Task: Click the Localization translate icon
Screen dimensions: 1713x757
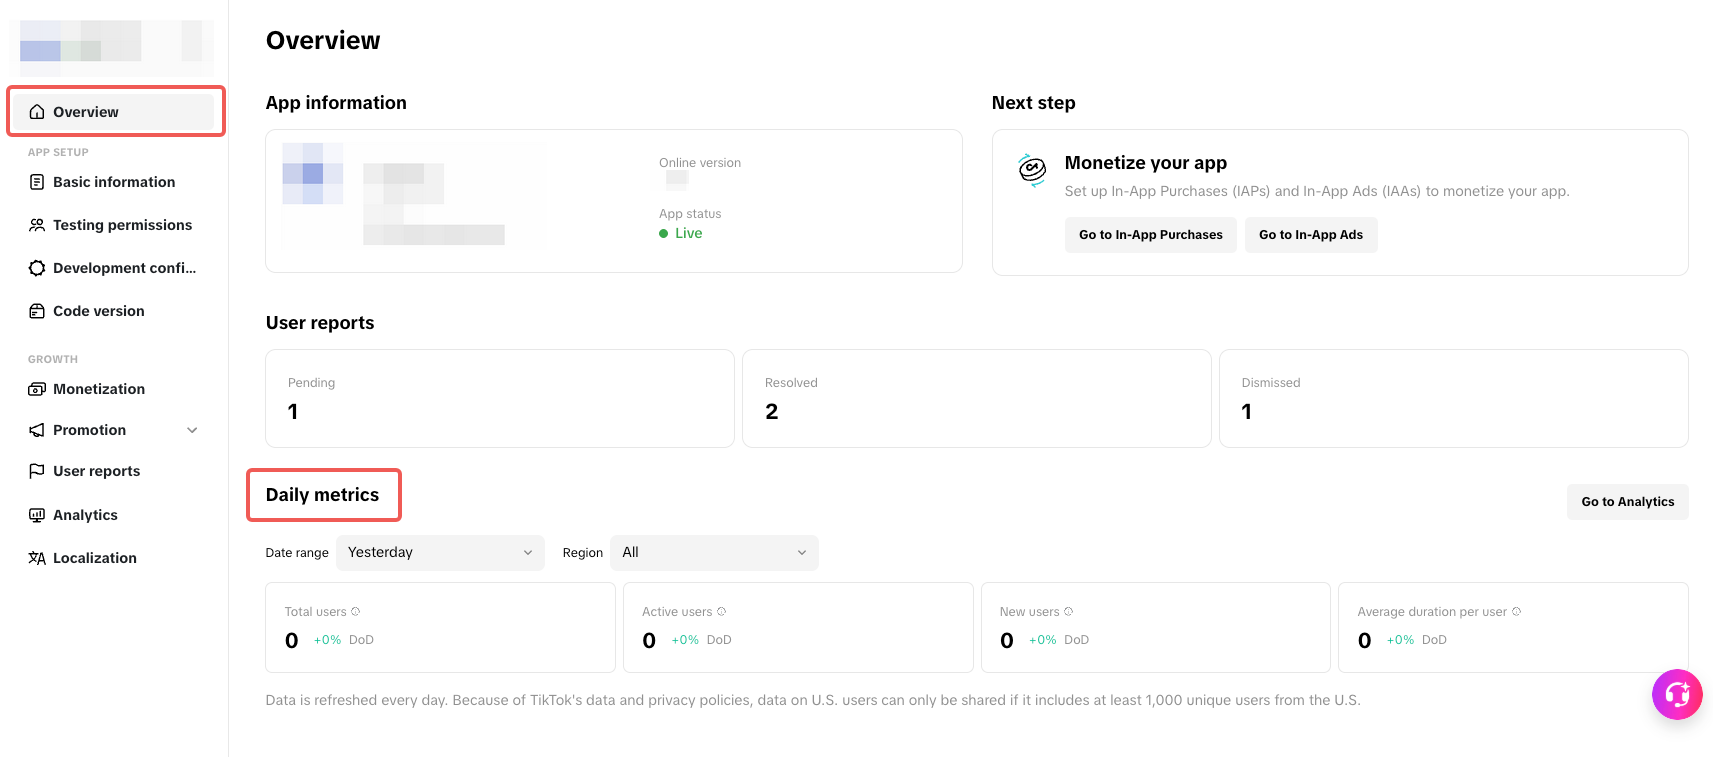Action: (x=37, y=558)
